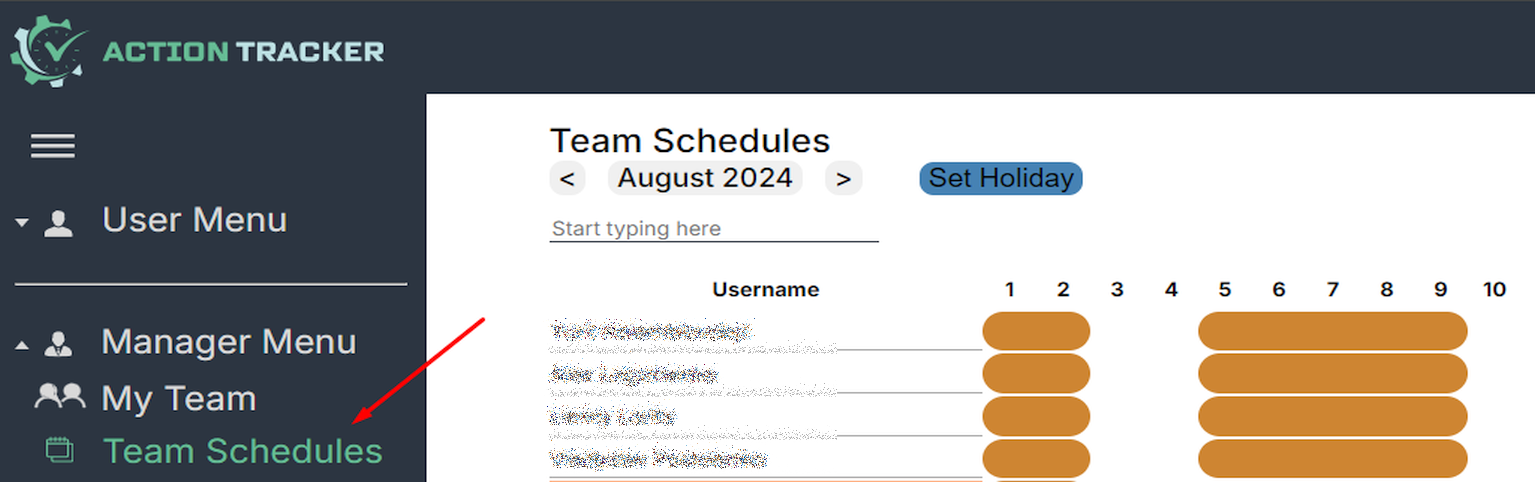Click the My Team people icon
Screen dimensions: 1535x482
point(60,398)
